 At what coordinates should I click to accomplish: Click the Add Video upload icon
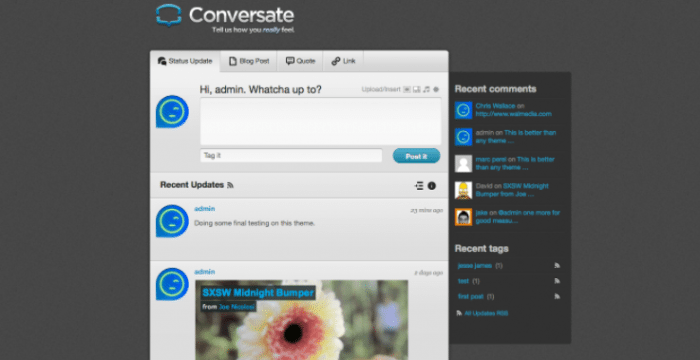pos(417,89)
